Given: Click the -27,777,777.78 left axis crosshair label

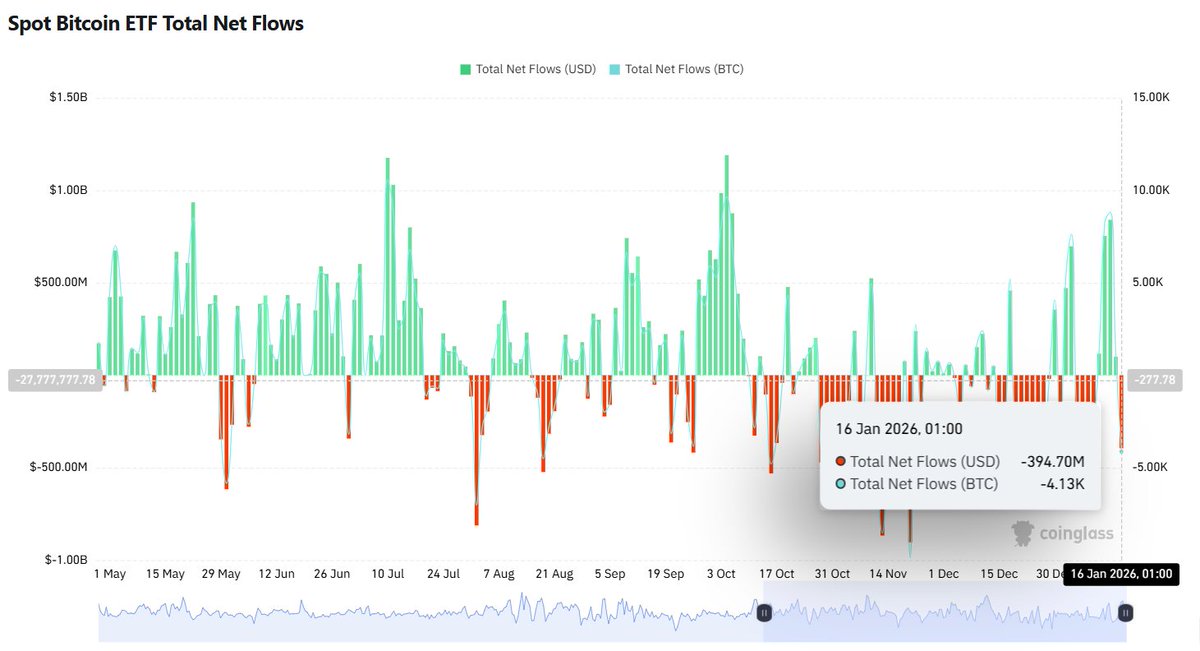Looking at the screenshot, I should pos(55,379).
